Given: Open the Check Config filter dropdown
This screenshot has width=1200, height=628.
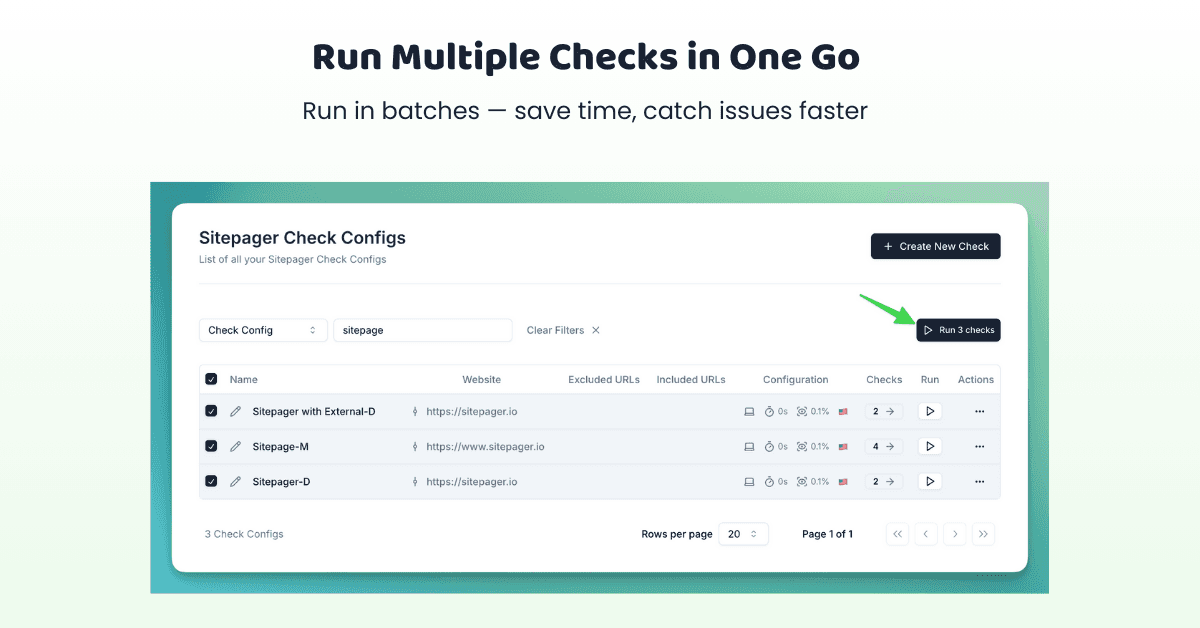Looking at the screenshot, I should (263, 329).
